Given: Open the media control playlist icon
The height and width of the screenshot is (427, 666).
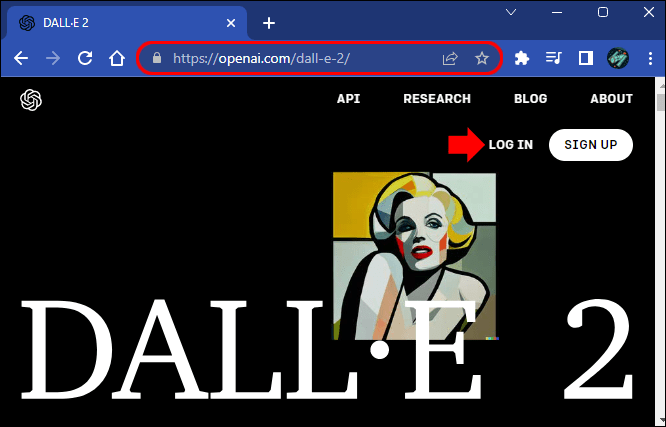Looking at the screenshot, I should (x=553, y=58).
